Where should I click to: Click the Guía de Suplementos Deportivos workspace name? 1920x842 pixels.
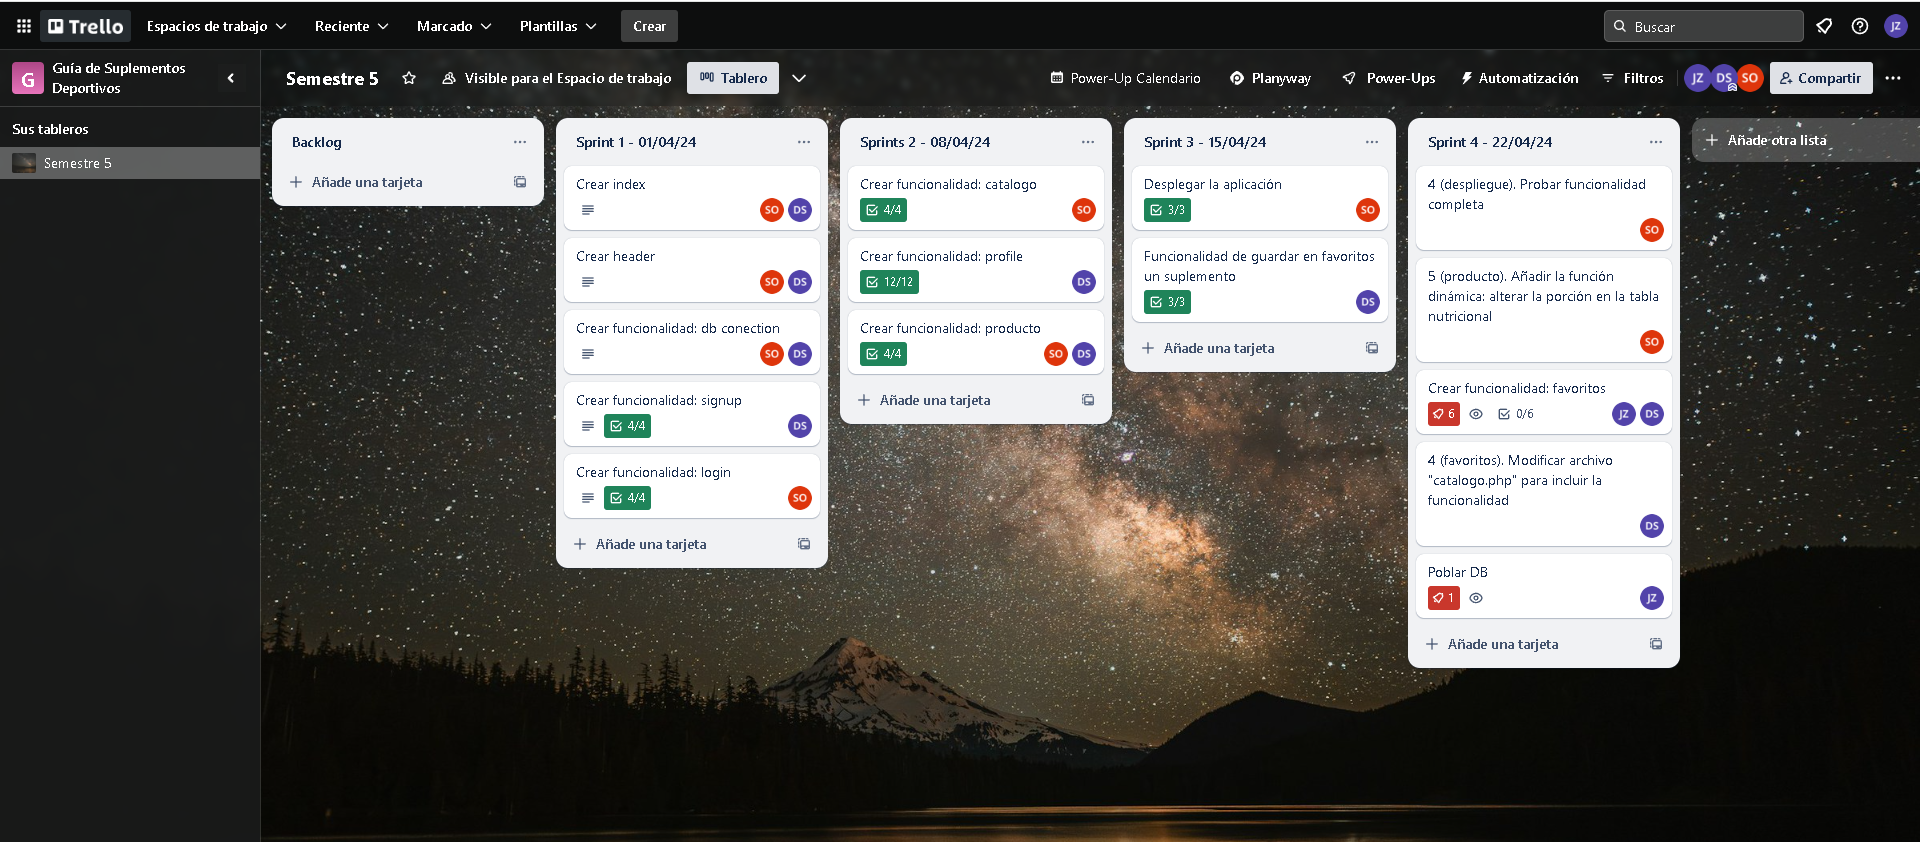[119, 78]
